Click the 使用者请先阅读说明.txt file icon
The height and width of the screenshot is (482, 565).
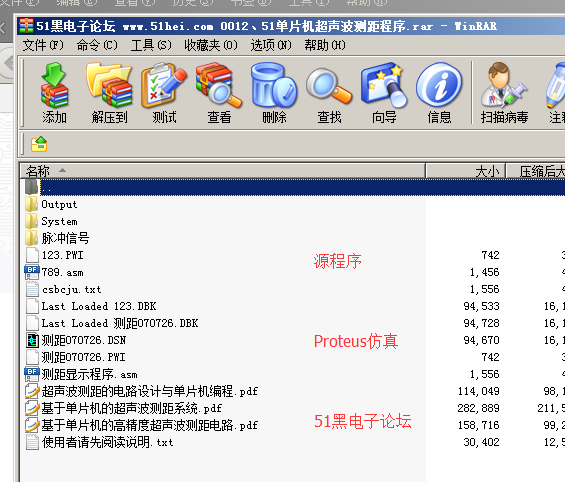pyautogui.click(x=32, y=442)
